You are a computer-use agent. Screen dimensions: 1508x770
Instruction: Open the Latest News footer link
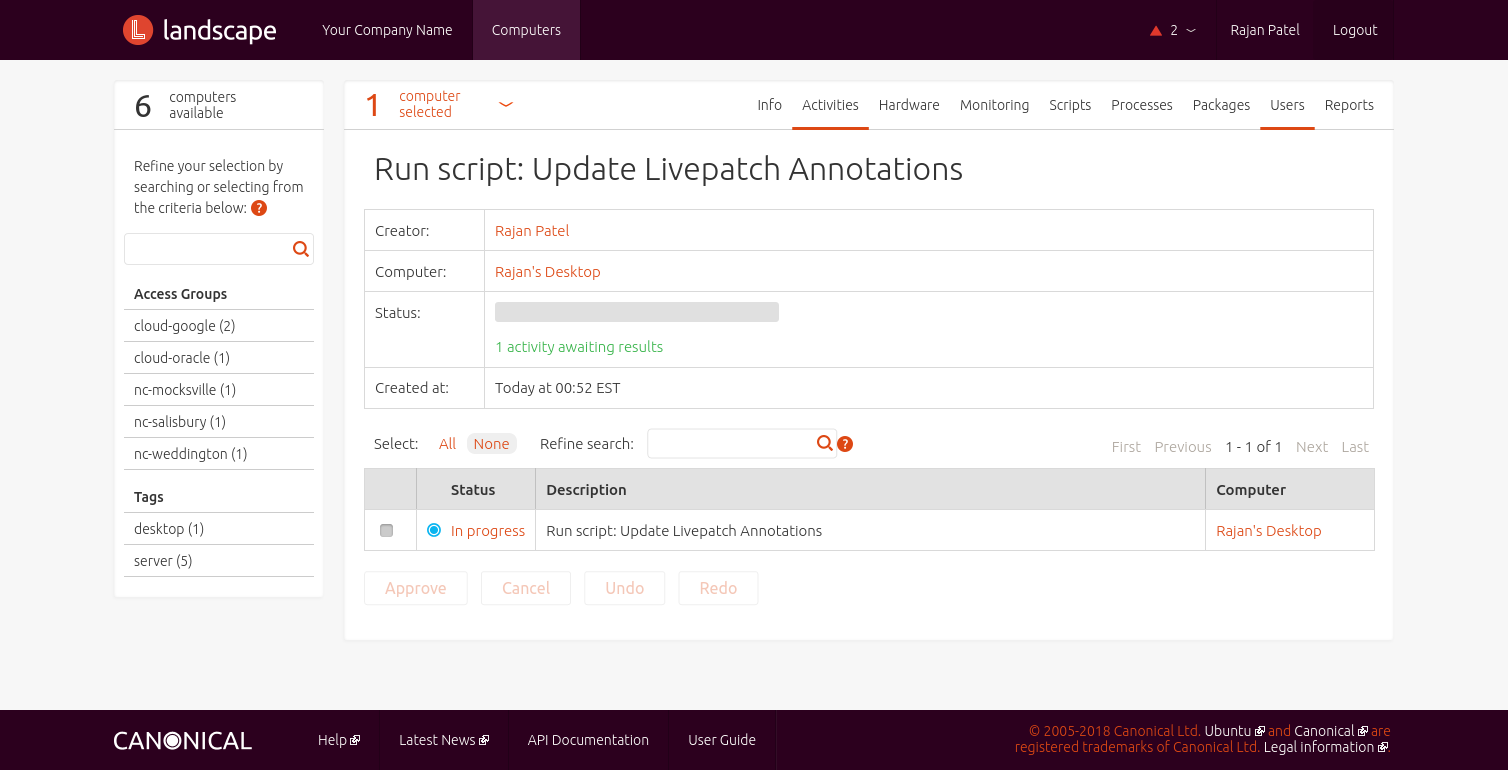[x=437, y=740]
